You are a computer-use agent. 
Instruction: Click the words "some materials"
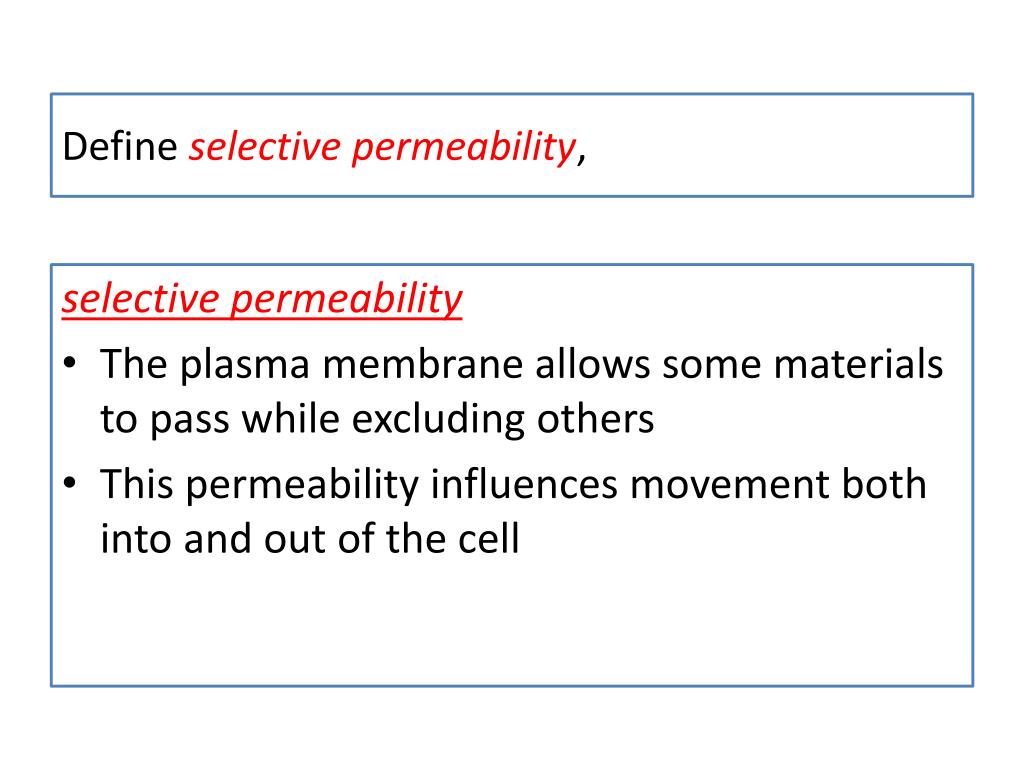tap(803, 364)
